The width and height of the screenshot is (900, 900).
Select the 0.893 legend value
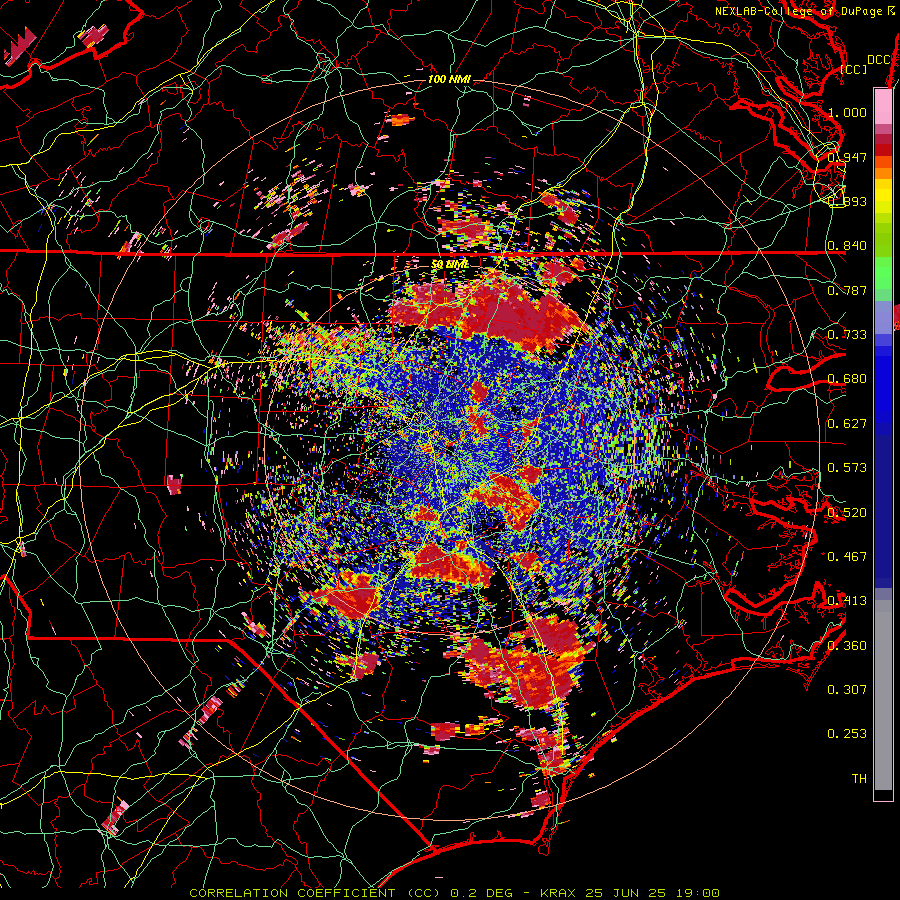(847, 201)
